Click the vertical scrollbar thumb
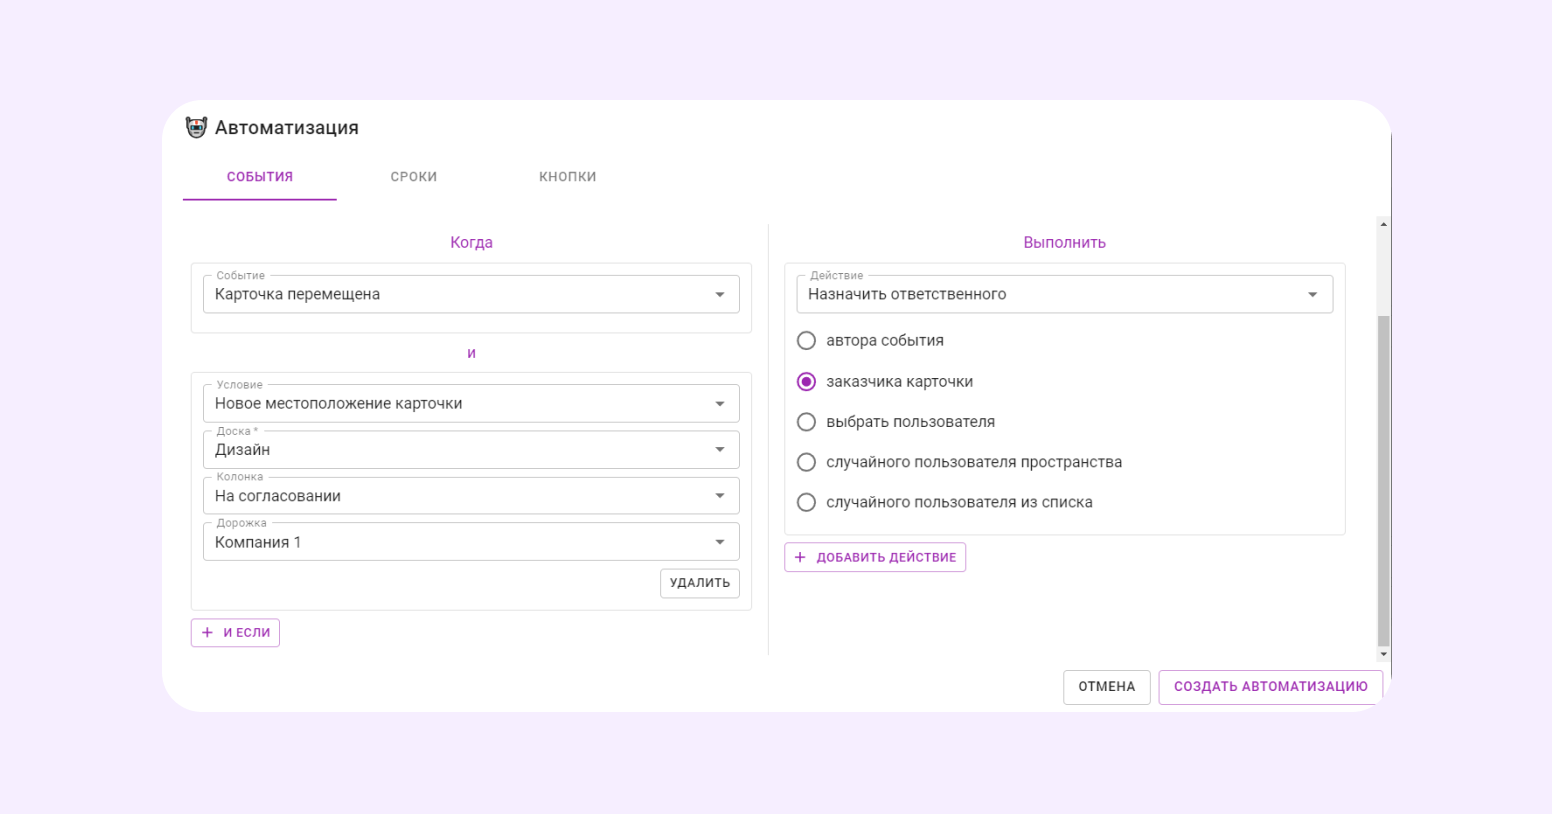 click(x=1384, y=481)
